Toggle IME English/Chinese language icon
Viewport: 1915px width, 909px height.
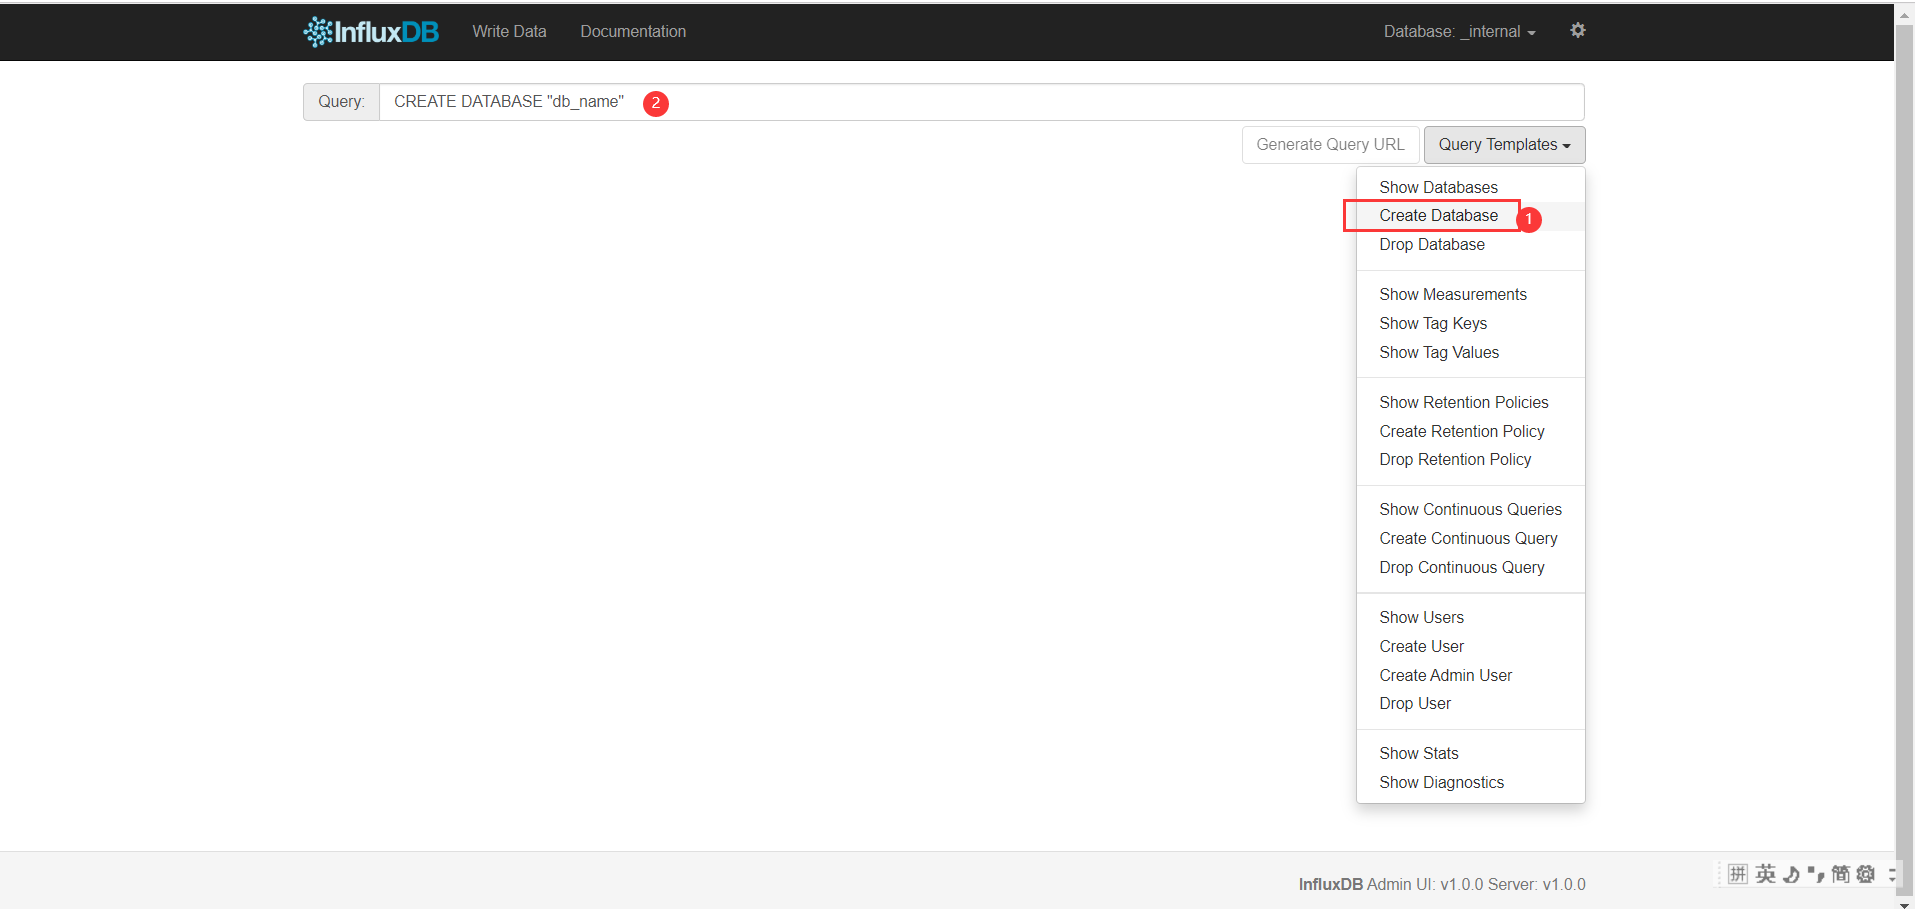click(x=1766, y=874)
